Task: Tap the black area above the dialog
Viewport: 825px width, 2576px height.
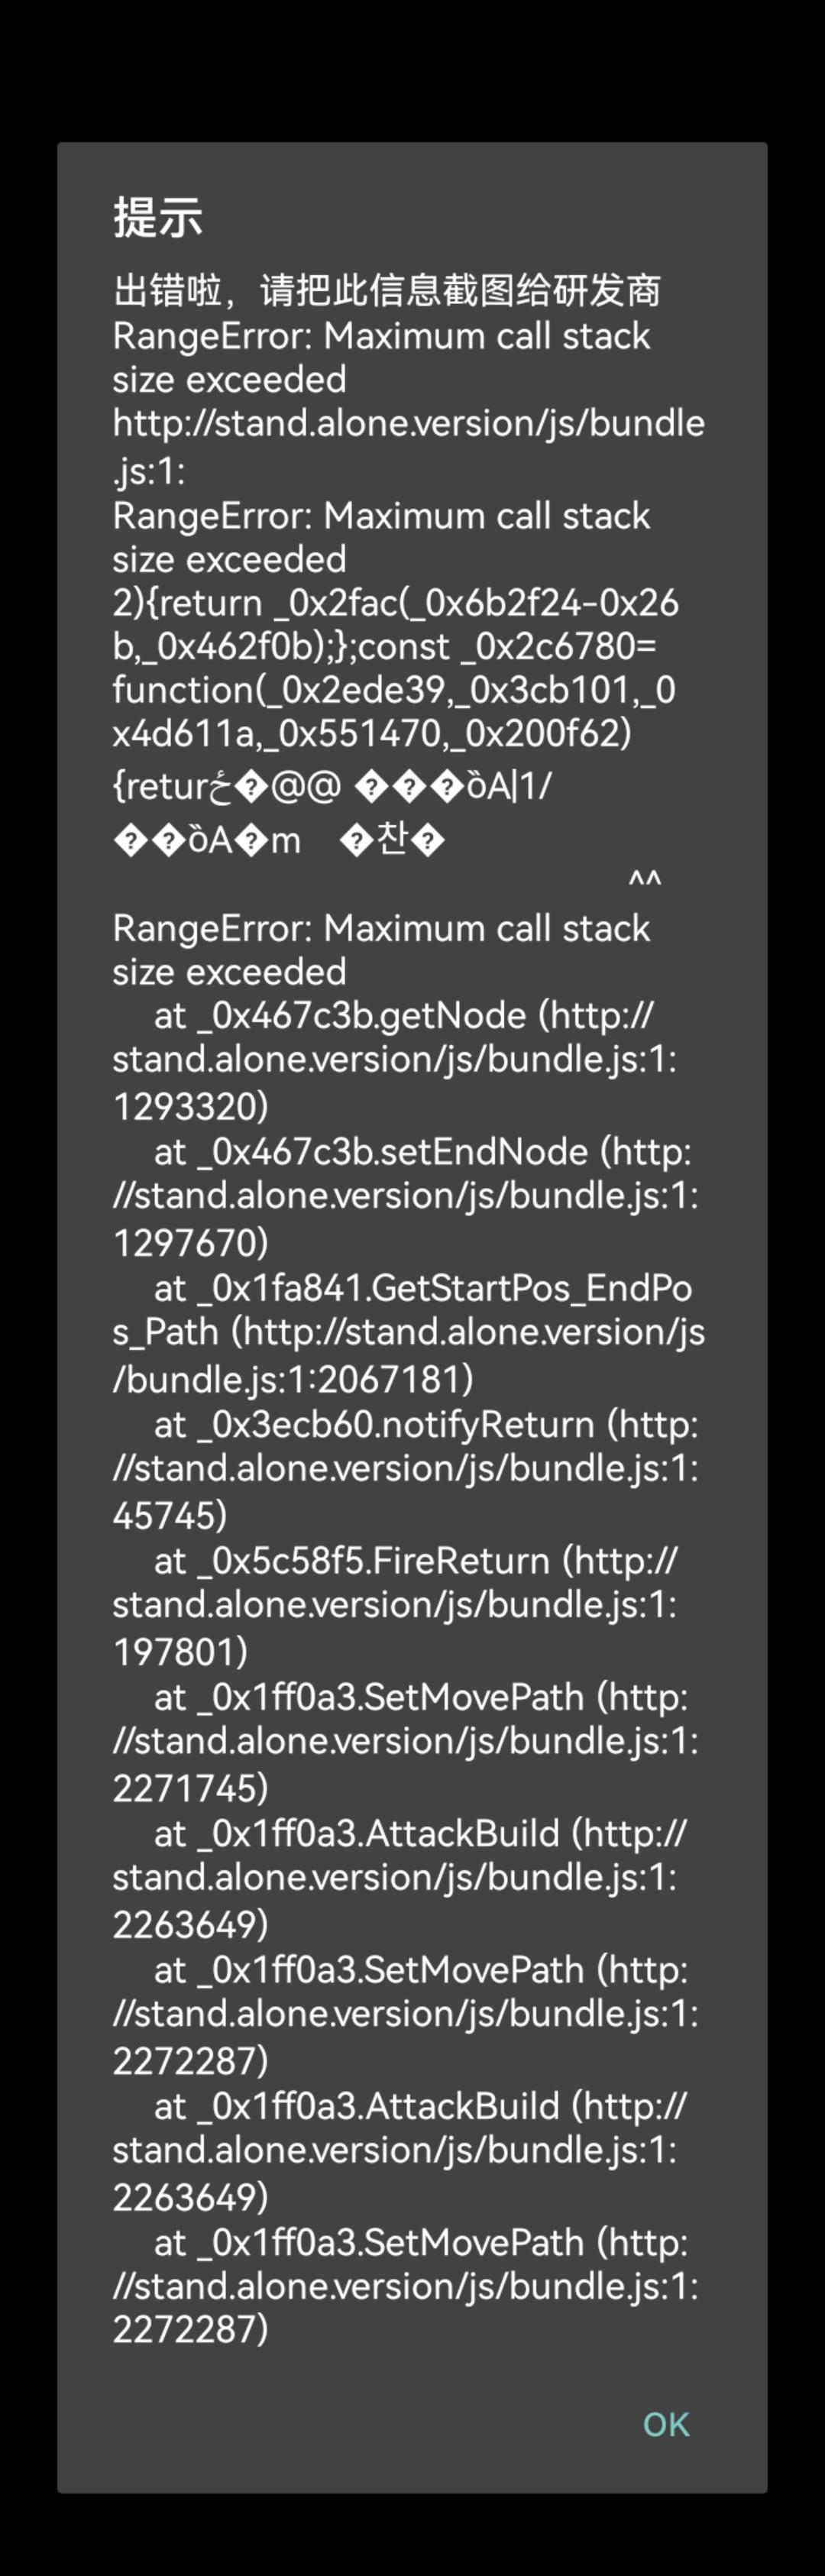Action: tap(412, 70)
